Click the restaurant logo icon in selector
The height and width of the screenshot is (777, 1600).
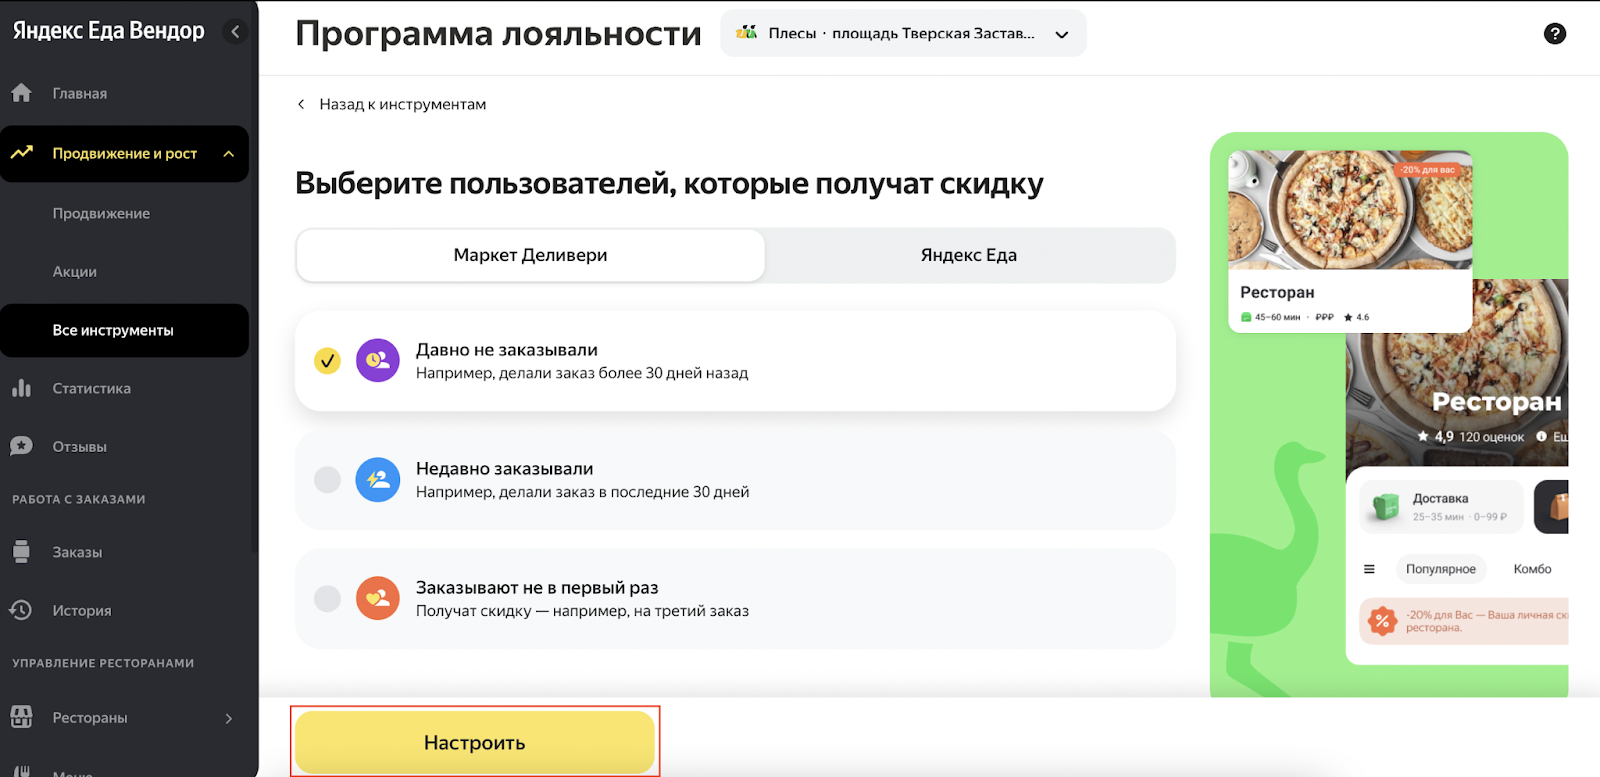tap(747, 33)
